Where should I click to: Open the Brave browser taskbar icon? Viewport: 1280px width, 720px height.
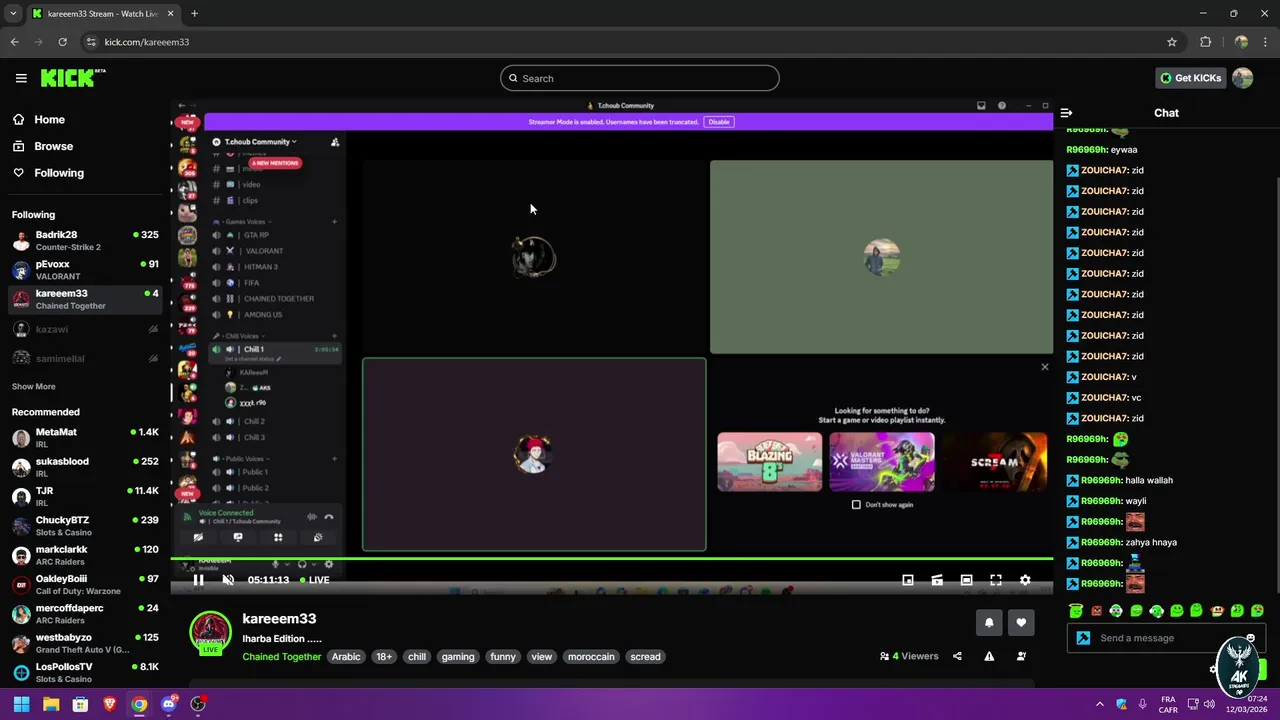110,704
